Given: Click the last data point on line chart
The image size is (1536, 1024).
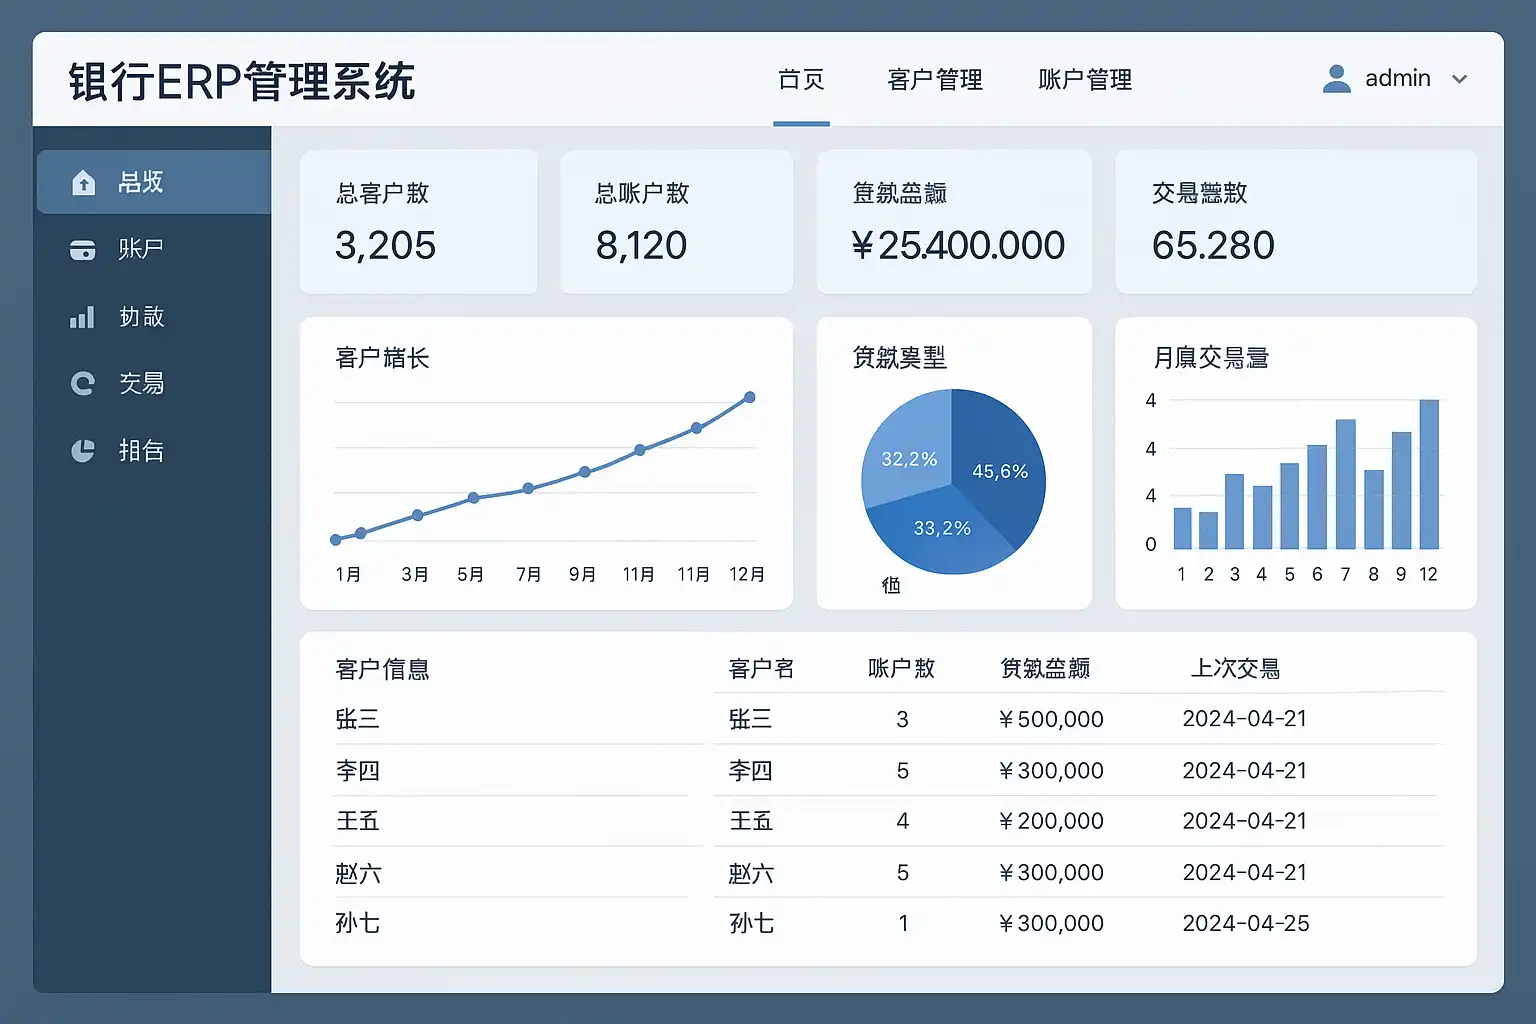Looking at the screenshot, I should (750, 397).
